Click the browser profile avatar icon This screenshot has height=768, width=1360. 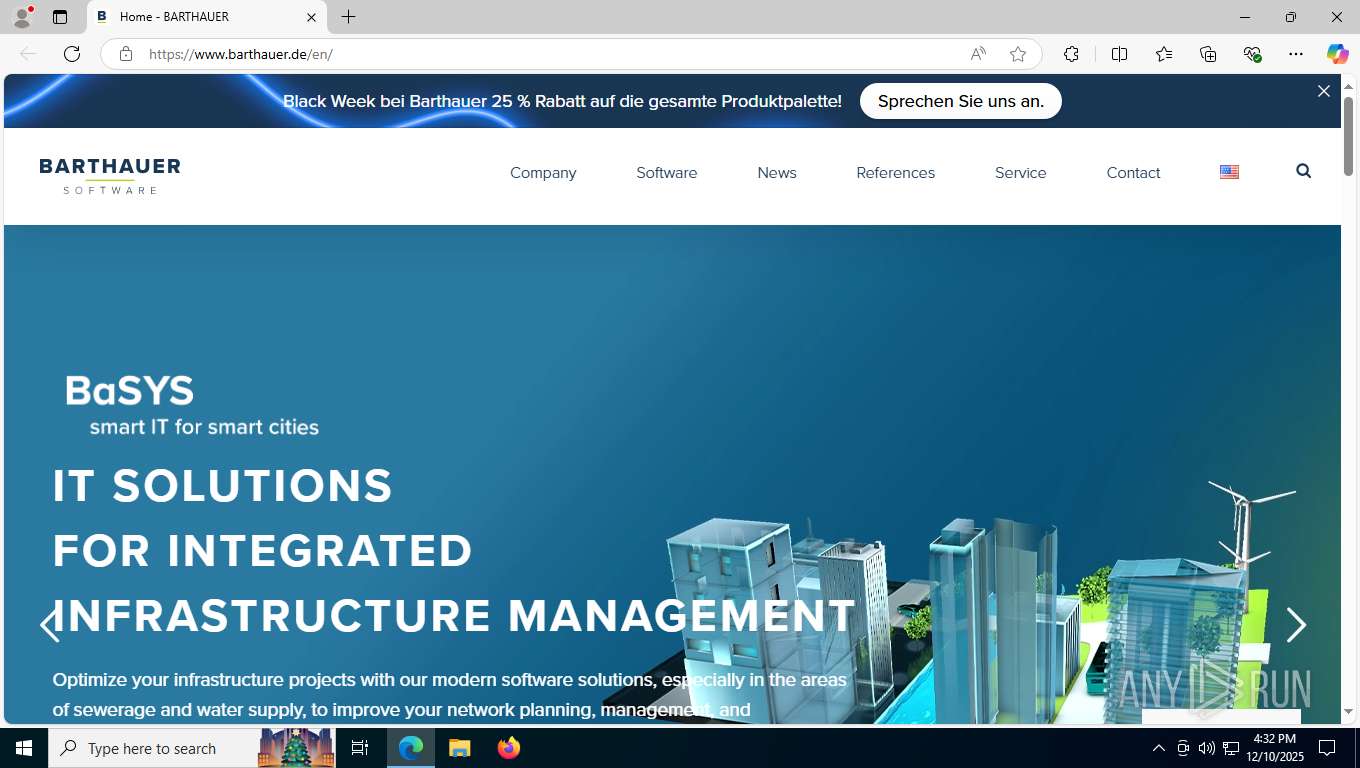(22, 17)
